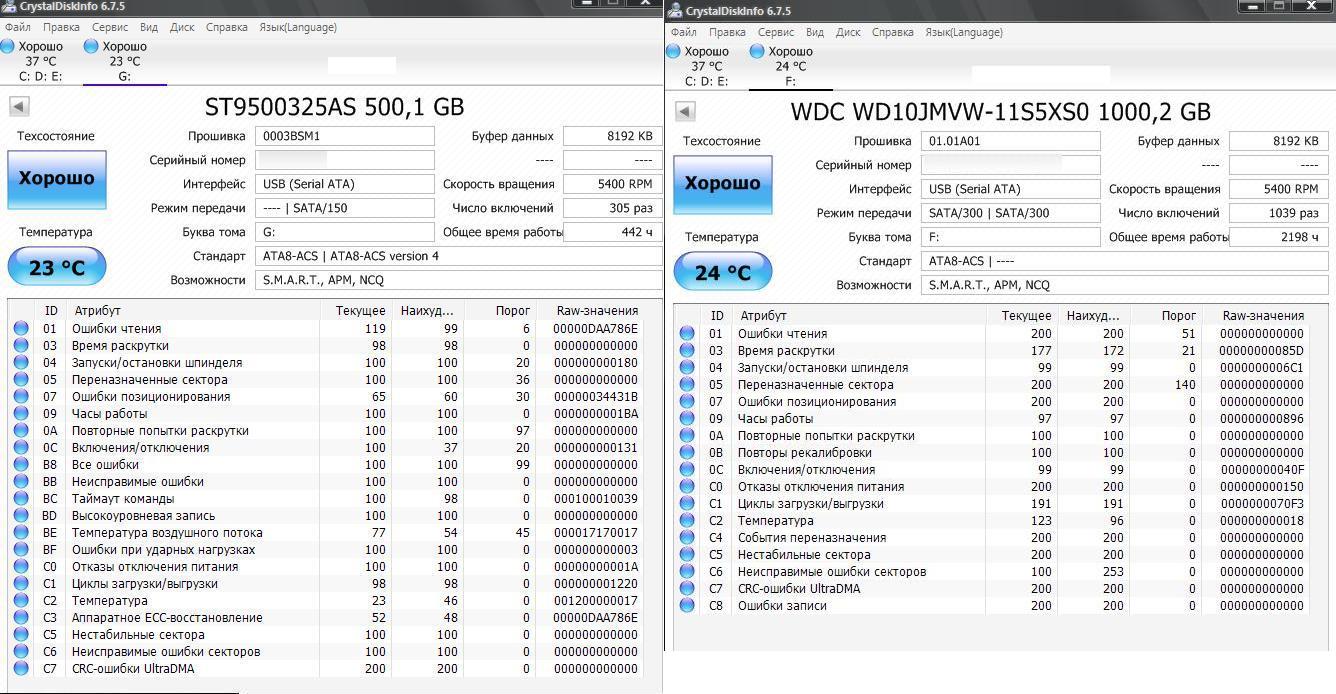
Task: Click Режим передачи field SATA/300 | SATA/300
Action: point(1011,213)
